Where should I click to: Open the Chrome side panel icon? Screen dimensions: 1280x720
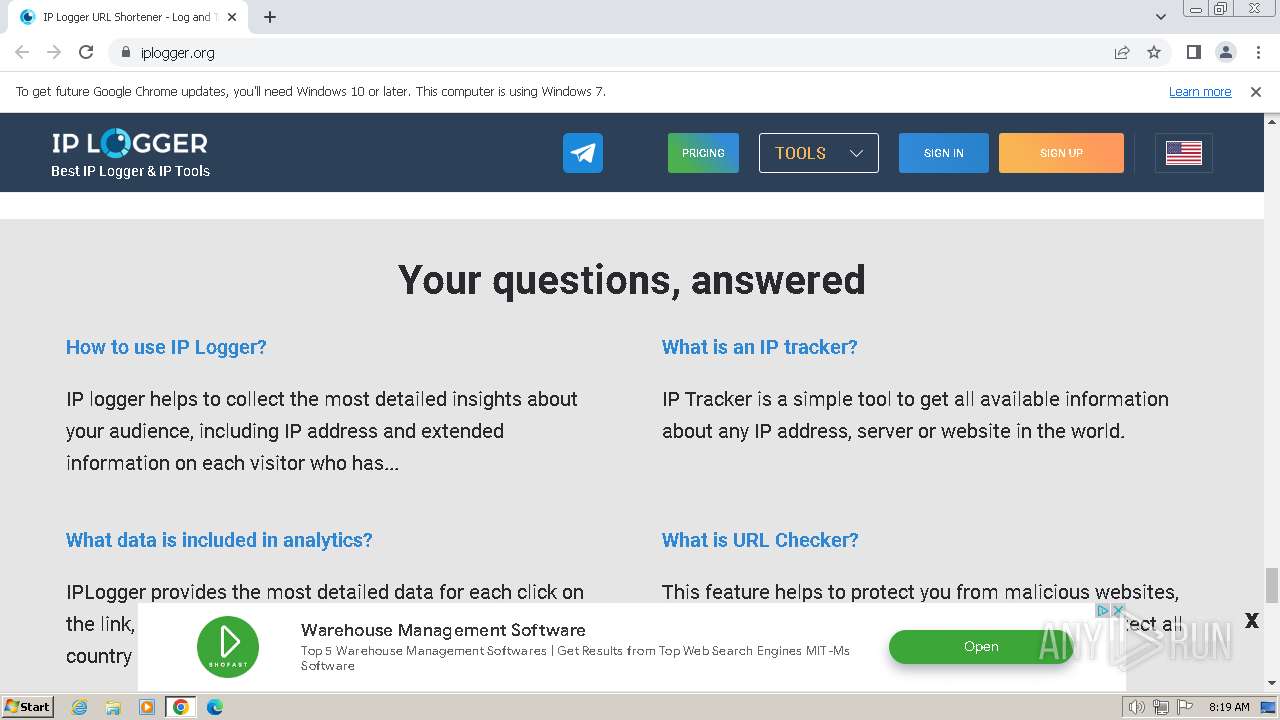(1194, 52)
